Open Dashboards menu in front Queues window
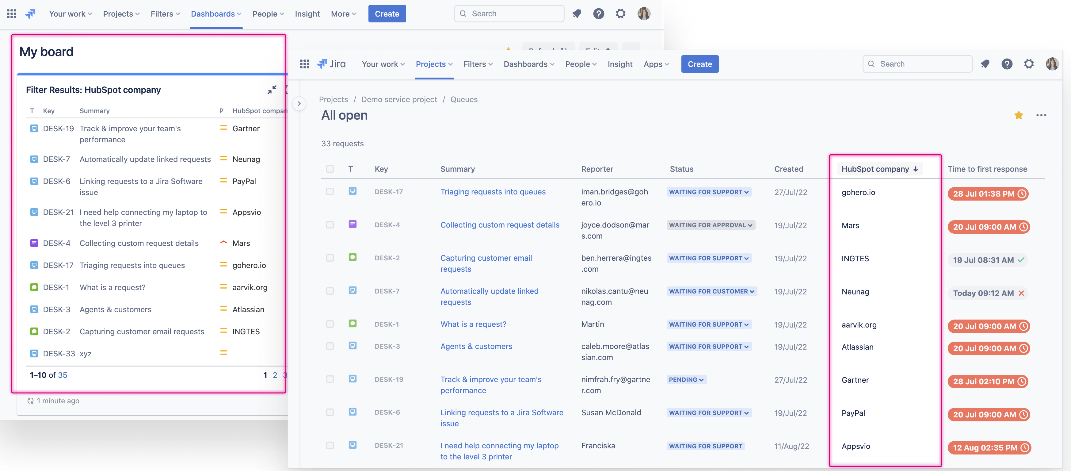This screenshot has height=471, width=1071. pyautogui.click(x=529, y=63)
